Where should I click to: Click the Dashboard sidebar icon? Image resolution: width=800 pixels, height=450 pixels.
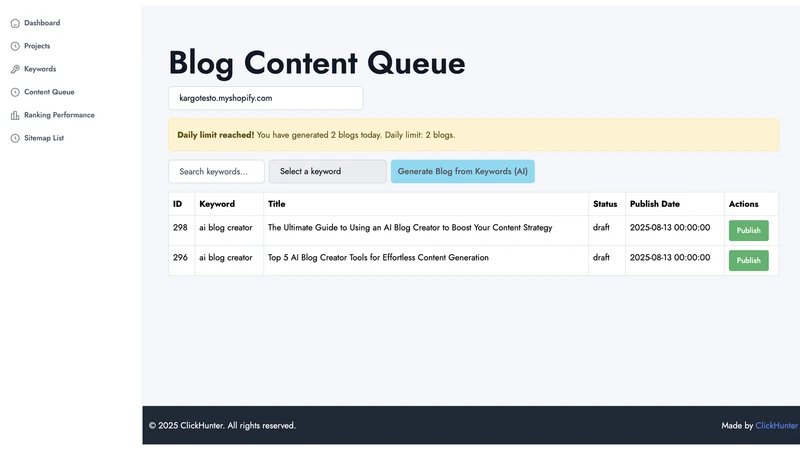click(15, 23)
